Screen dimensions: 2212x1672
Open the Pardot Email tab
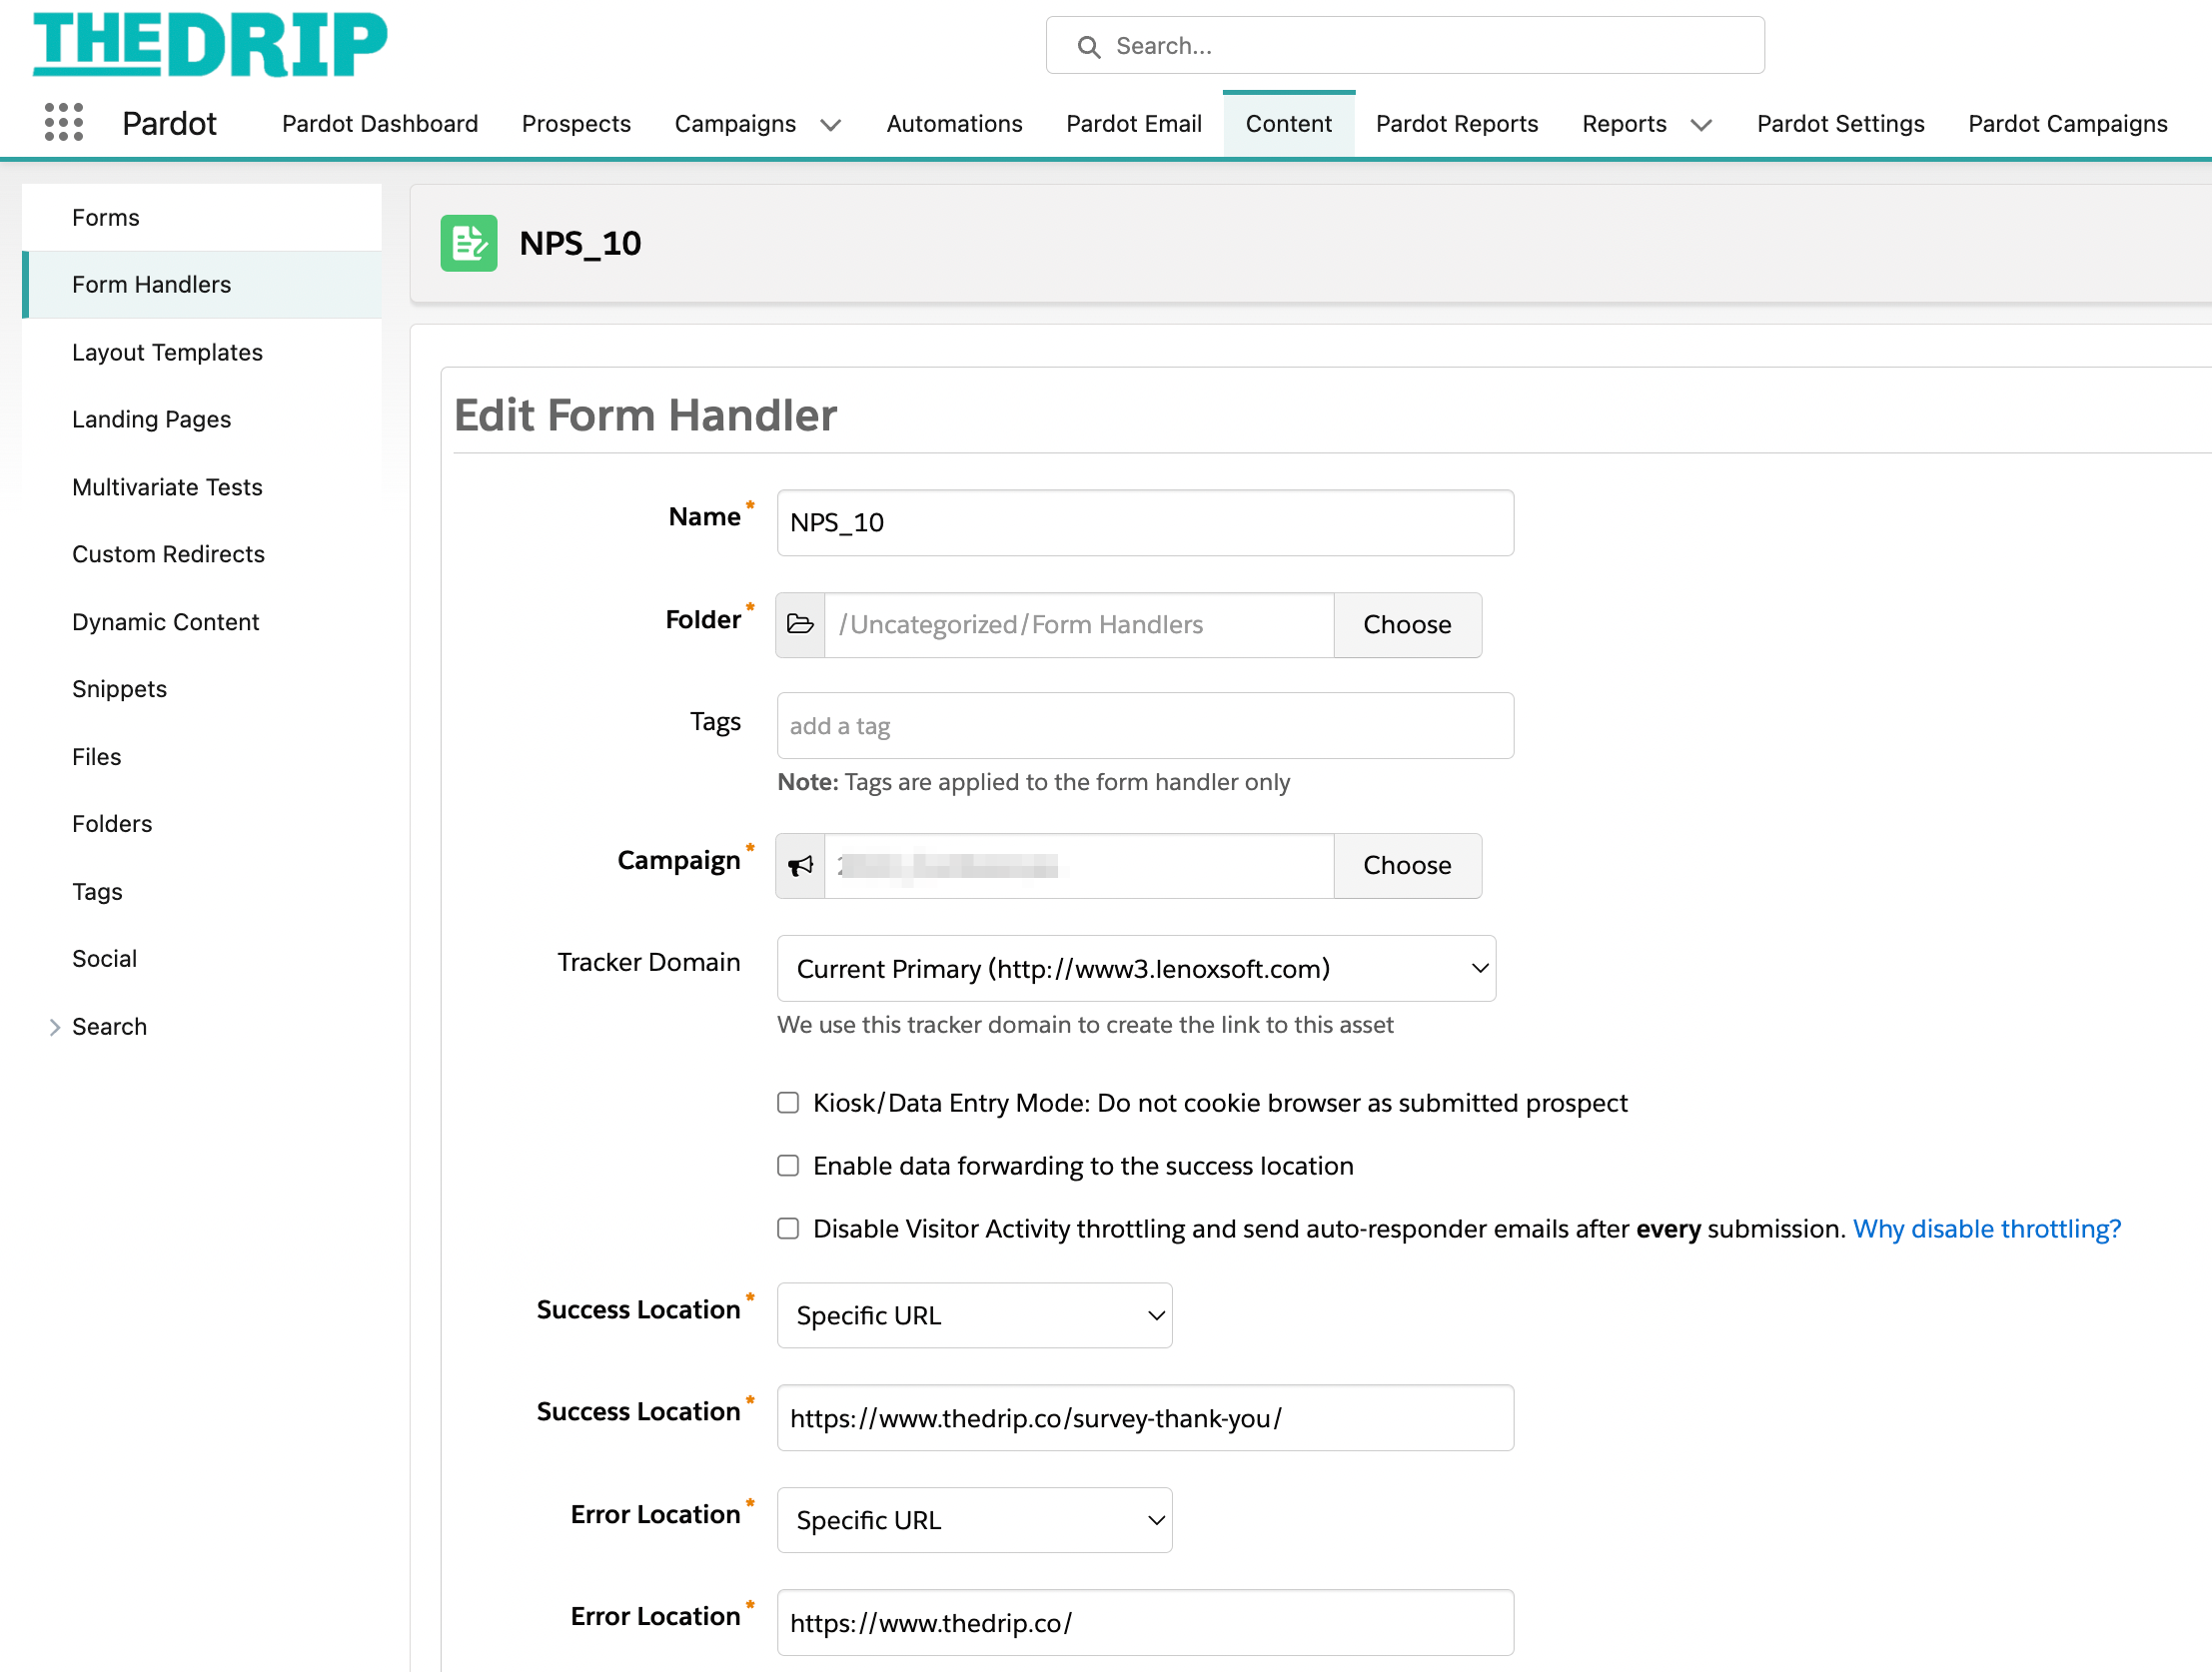1134,124
